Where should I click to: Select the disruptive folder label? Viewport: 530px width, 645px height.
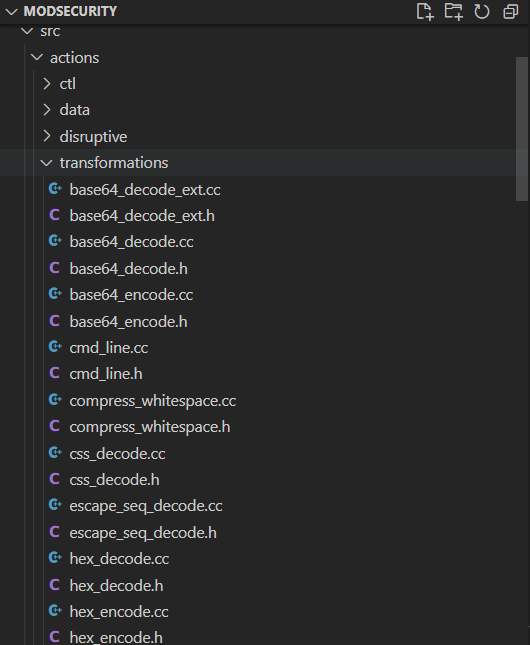pos(93,137)
